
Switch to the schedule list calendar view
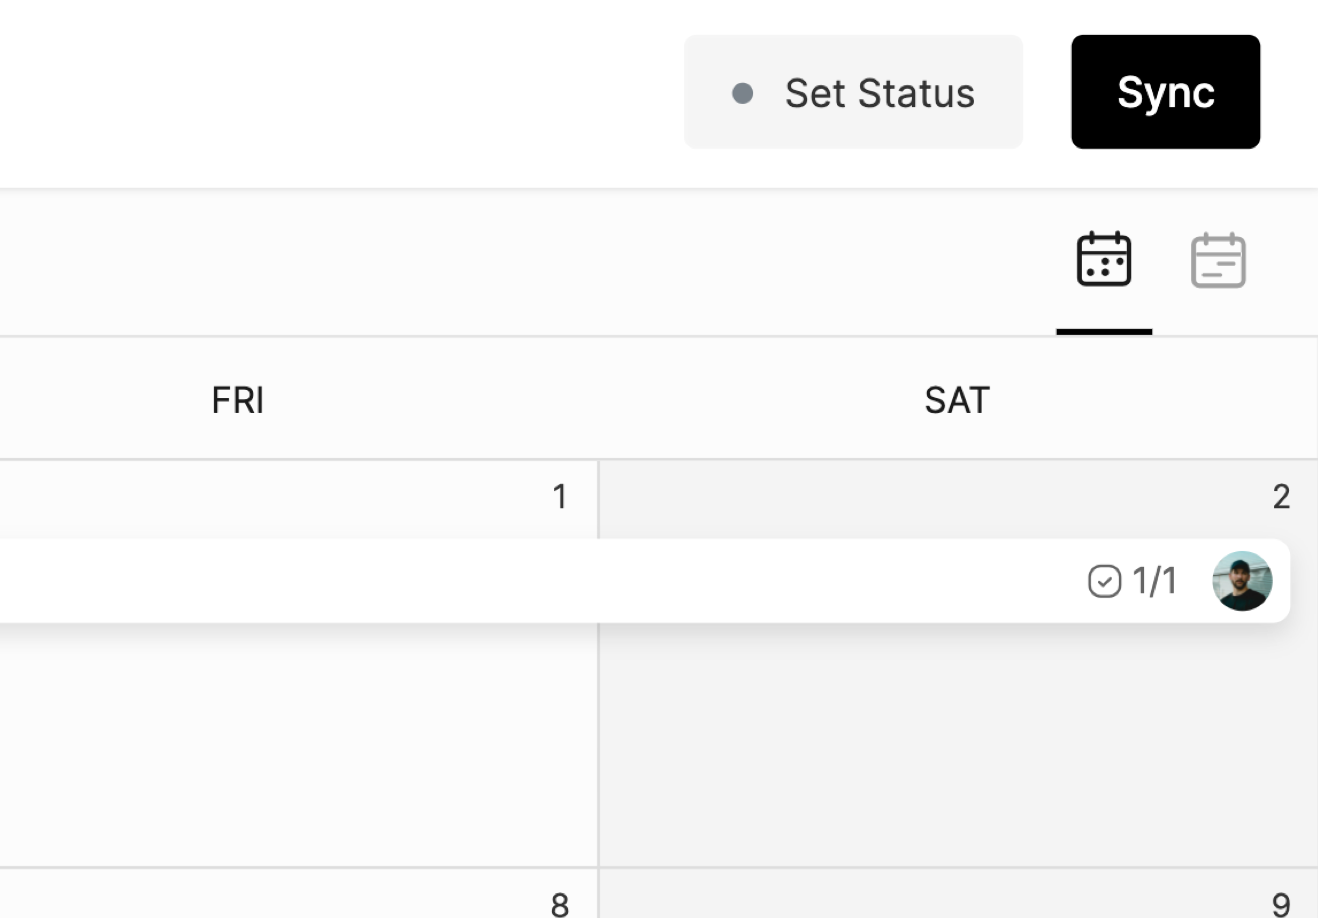[x=1217, y=260]
